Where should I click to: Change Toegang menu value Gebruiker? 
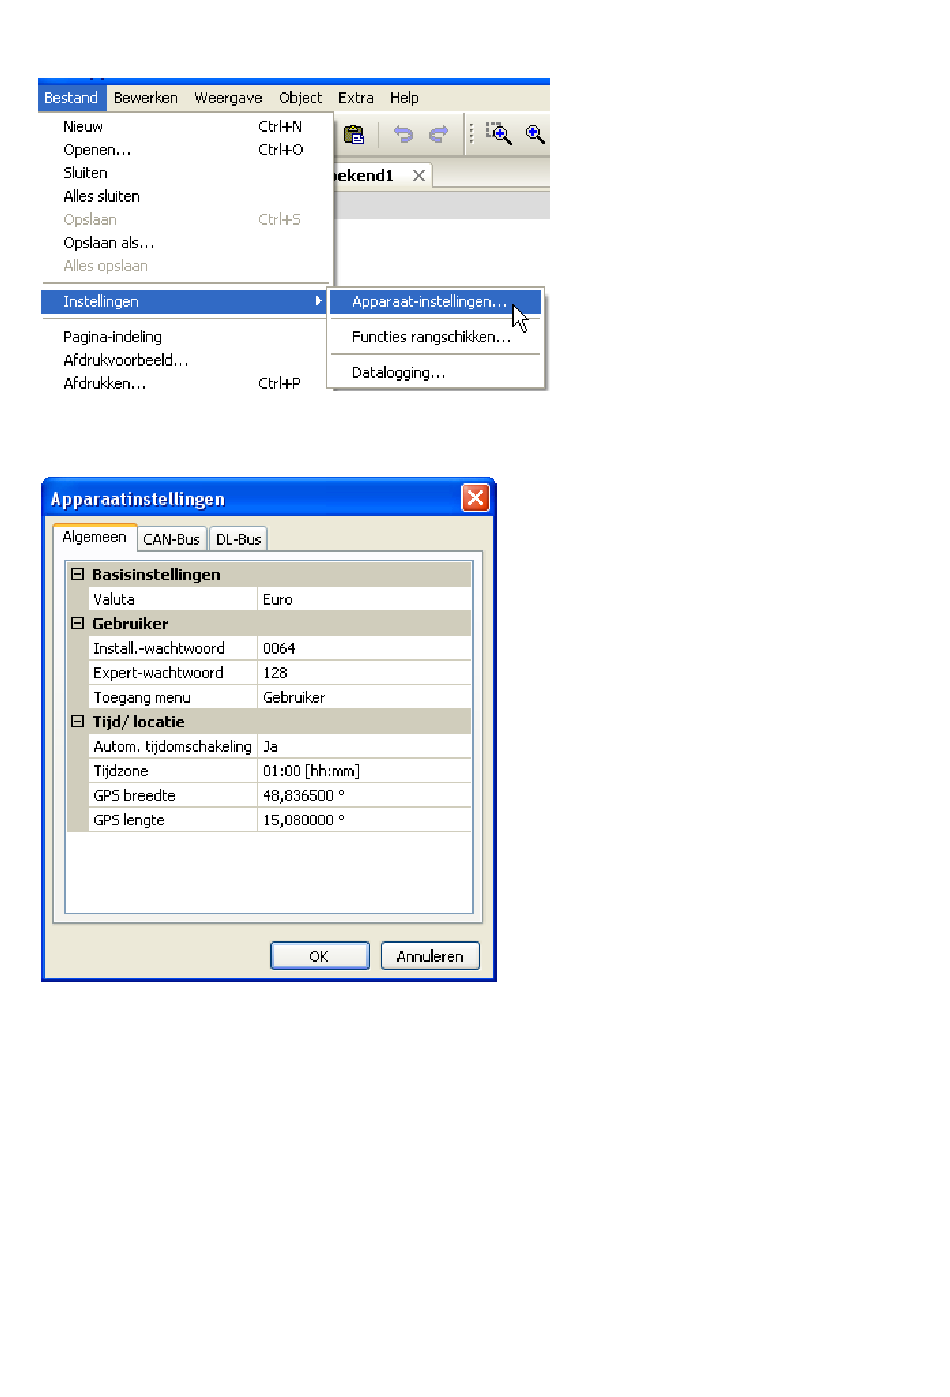pos(364,697)
